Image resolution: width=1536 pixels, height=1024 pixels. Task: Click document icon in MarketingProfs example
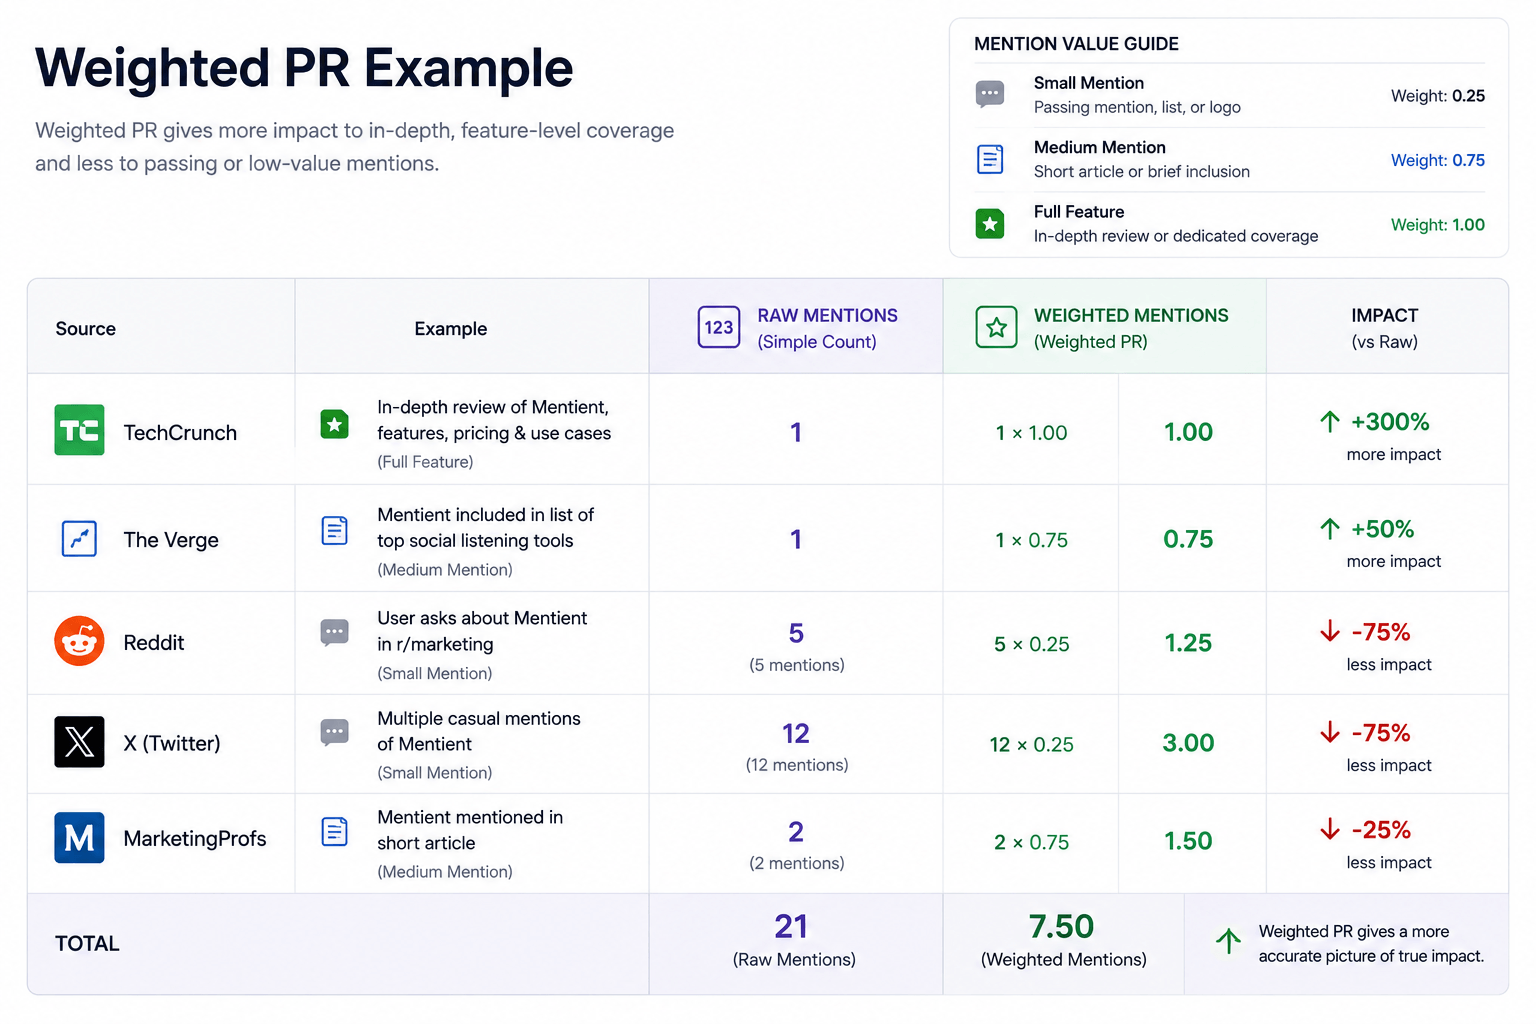click(x=334, y=832)
